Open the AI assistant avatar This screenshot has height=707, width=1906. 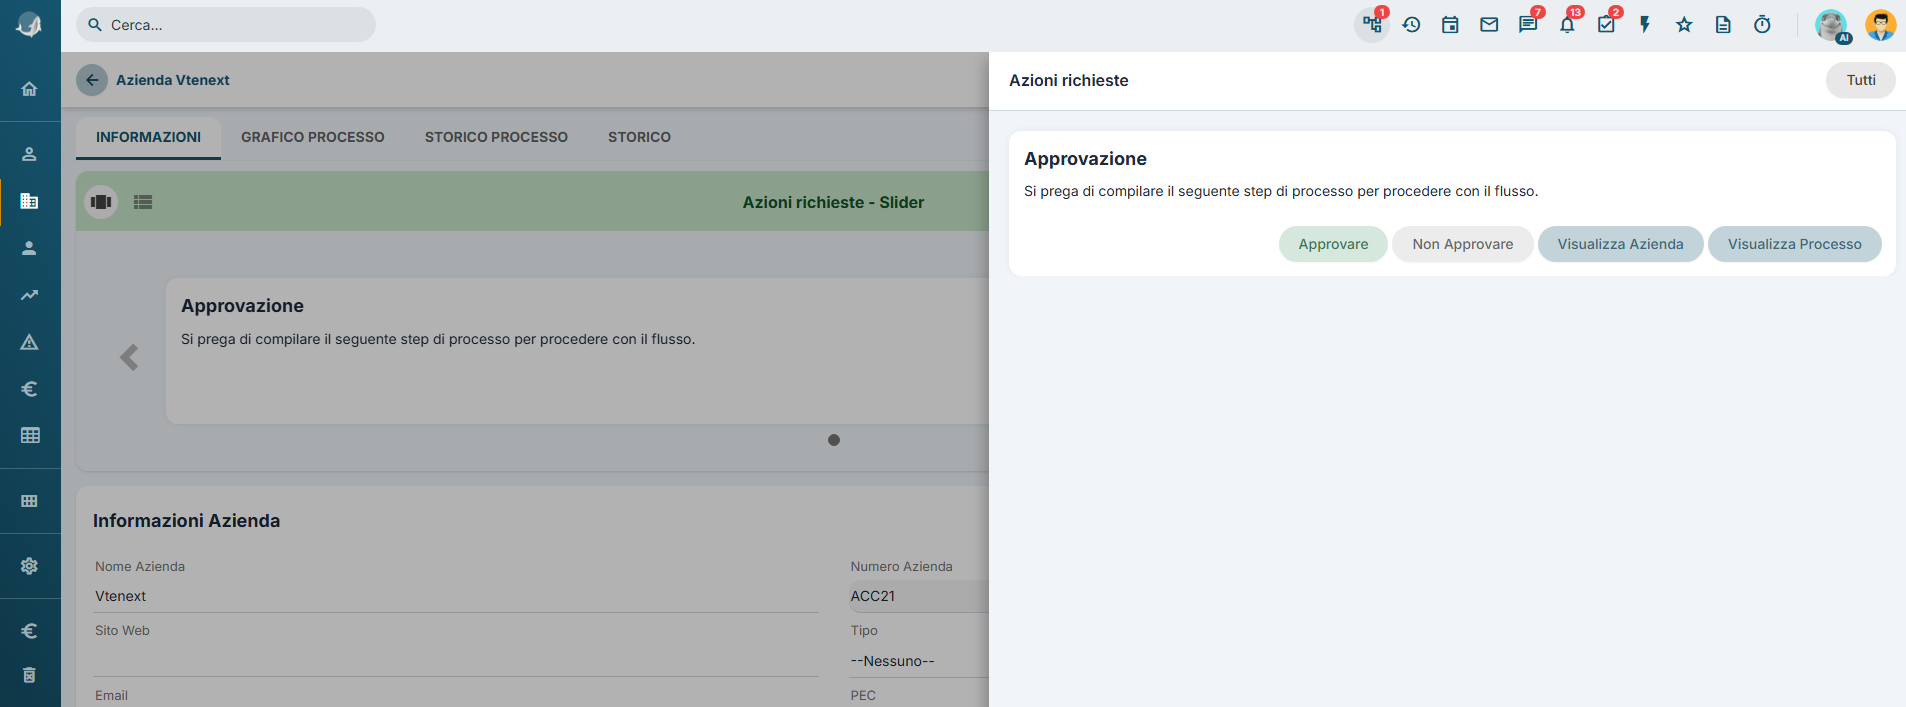(1832, 25)
